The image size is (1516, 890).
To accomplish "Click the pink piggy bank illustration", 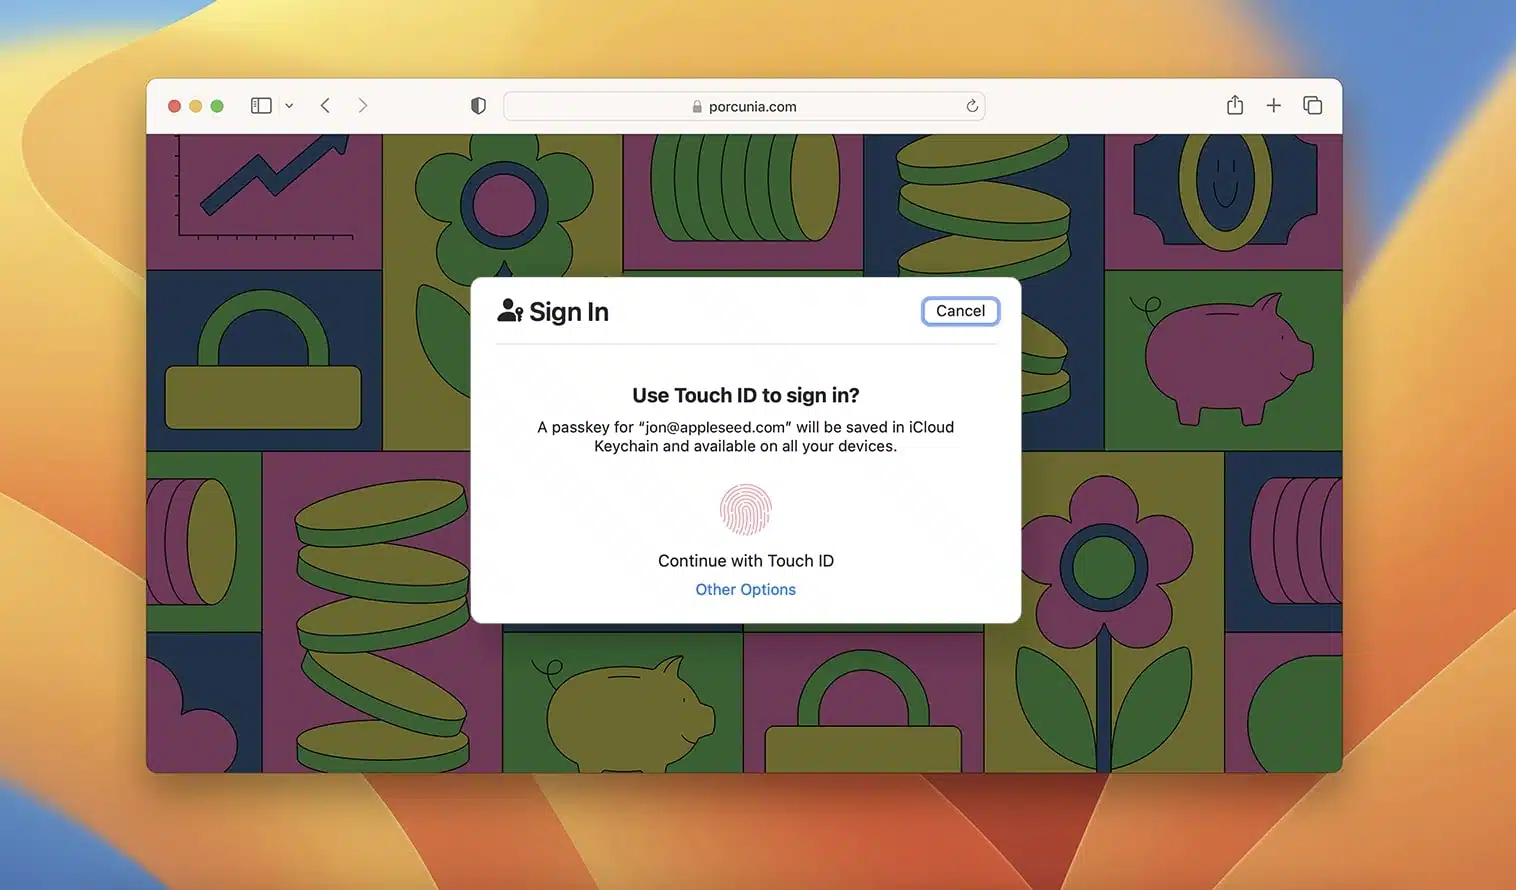I will [x=1225, y=358].
